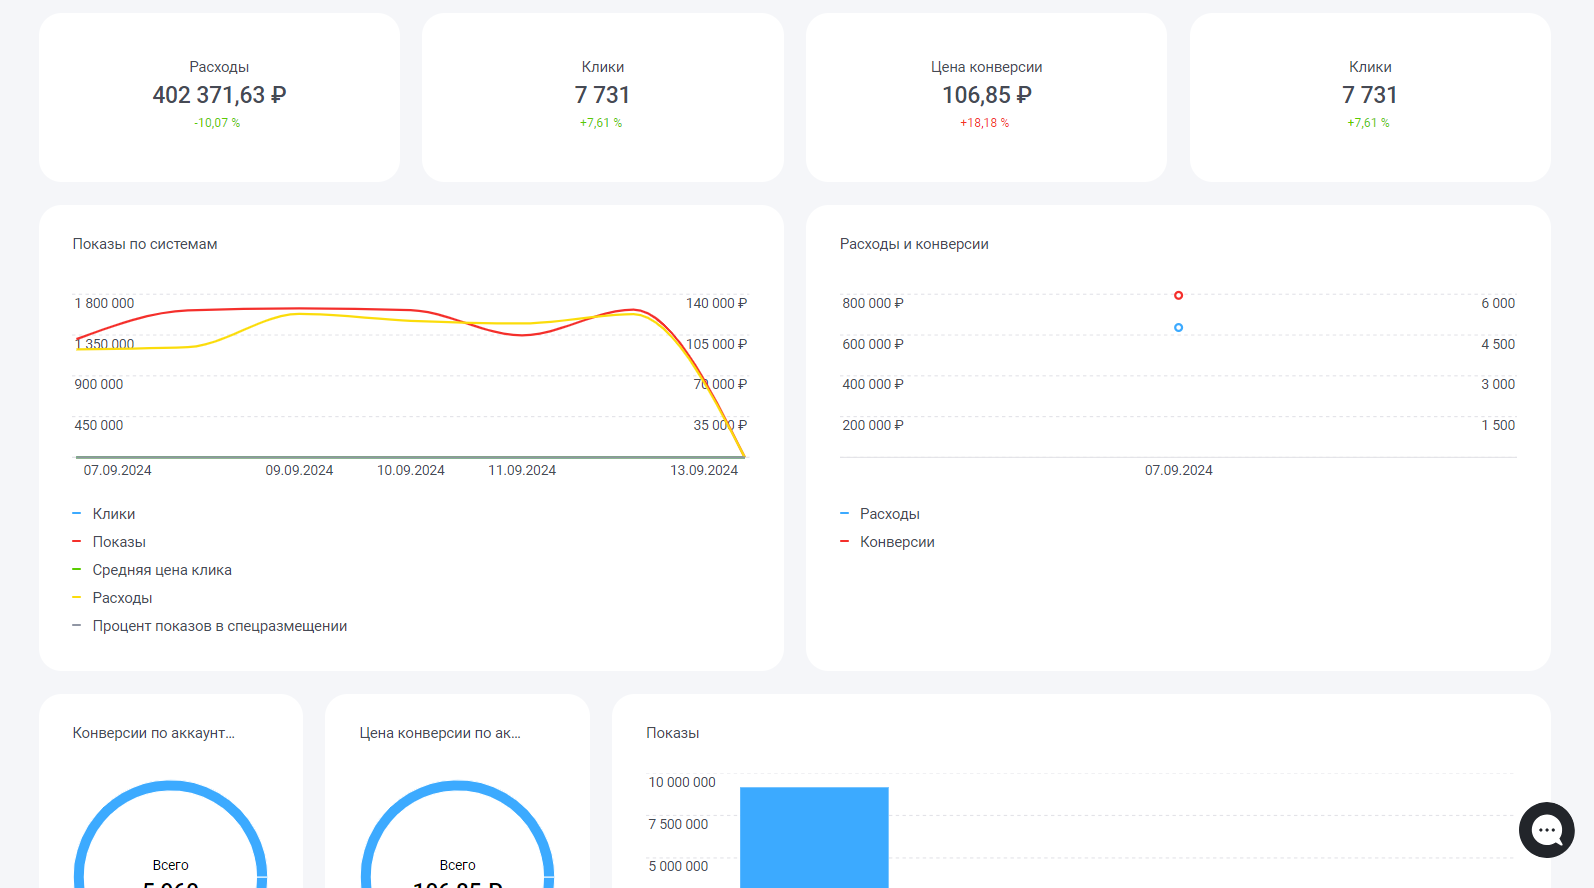Toggle the Расходы series in Показы по системам legend
Image resolution: width=1594 pixels, height=888 pixels.
point(112,598)
